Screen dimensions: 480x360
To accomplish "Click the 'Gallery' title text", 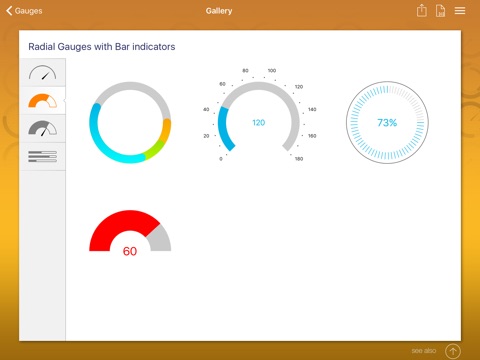I will [x=219, y=11].
